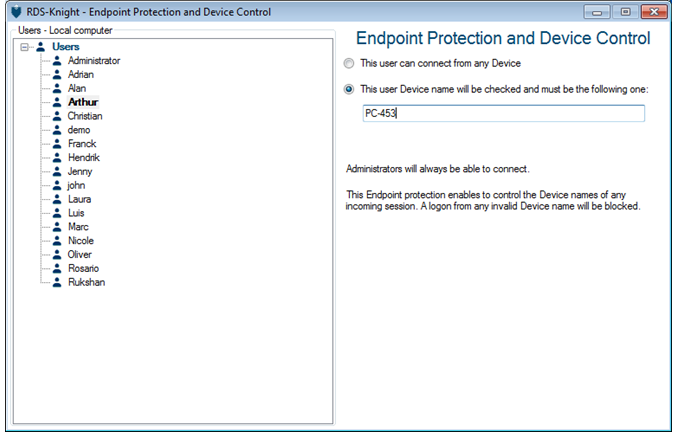The image size is (674, 435).
Task: Select the 'Device name will be checked' radio option
Action: [349, 89]
